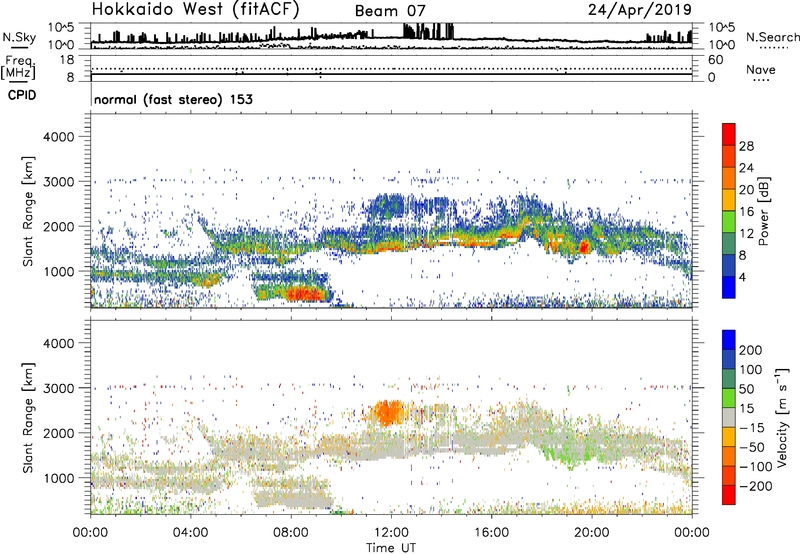Click the '20:00' time axis tick label
Viewport: 800px width, 554px height.
[592, 533]
